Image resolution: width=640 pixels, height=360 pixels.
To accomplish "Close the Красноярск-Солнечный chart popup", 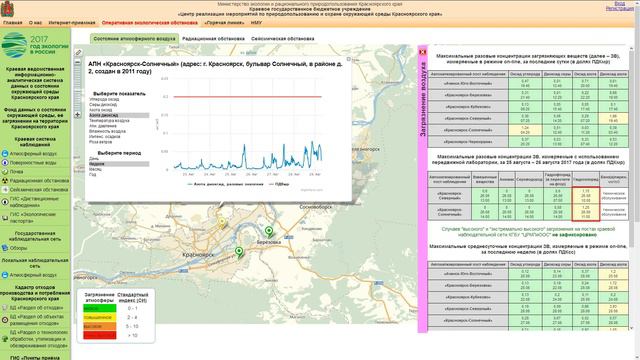I will [x=349, y=60].
